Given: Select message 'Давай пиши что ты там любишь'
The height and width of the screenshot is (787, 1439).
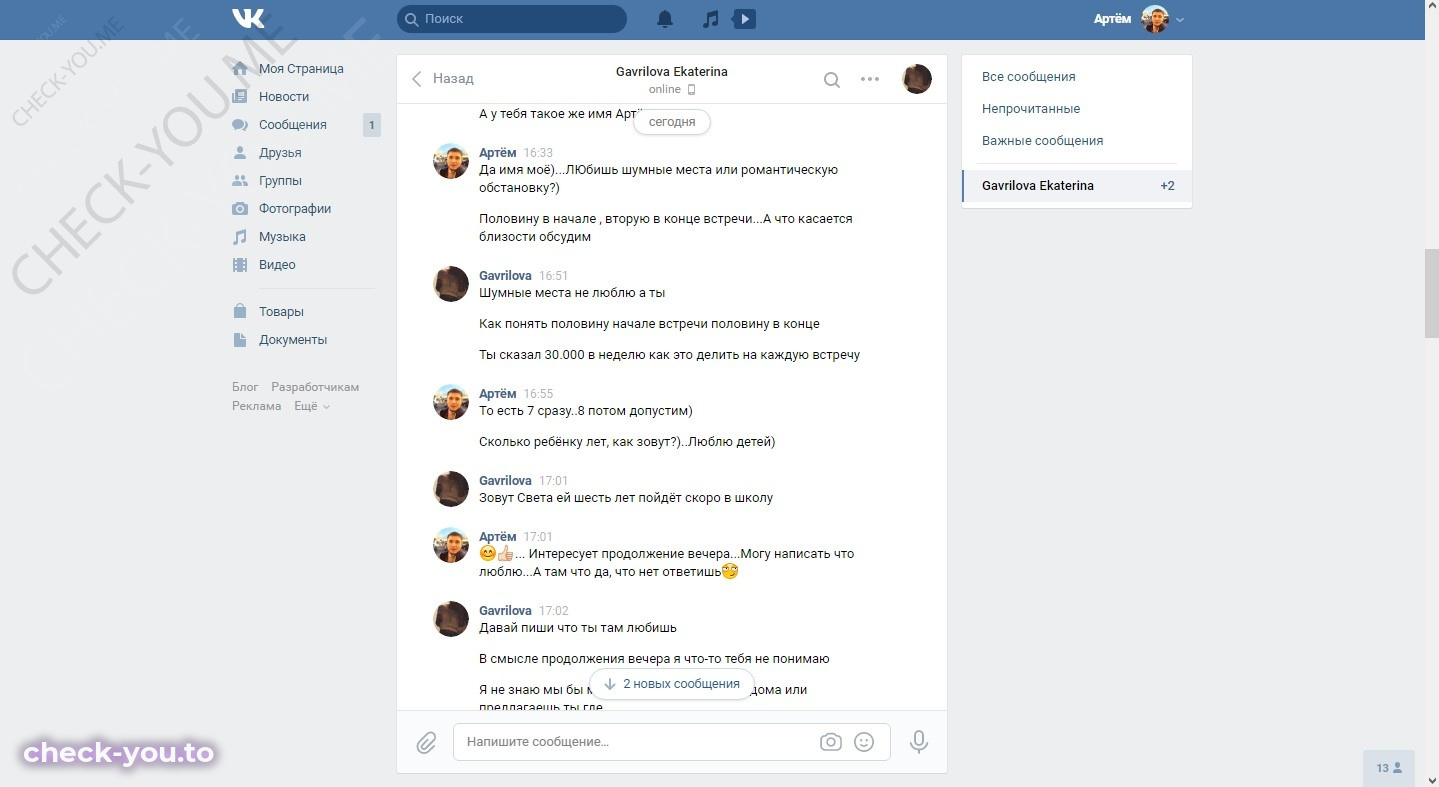Looking at the screenshot, I should pos(578,628).
